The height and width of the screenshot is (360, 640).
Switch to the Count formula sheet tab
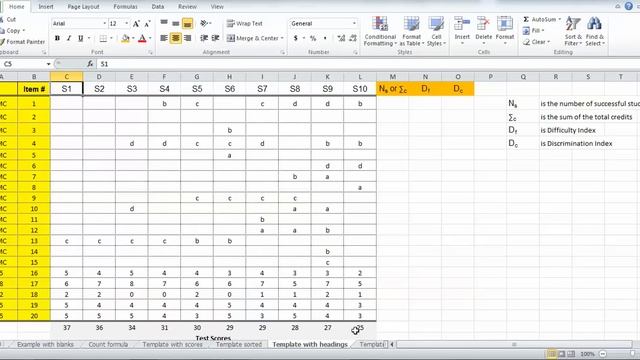pyautogui.click(x=108, y=344)
